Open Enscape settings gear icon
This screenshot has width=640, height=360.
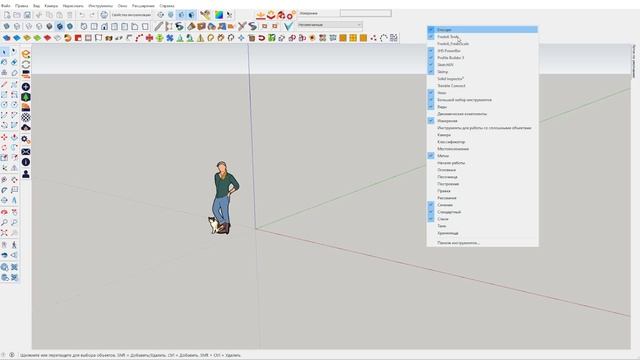[26, 140]
